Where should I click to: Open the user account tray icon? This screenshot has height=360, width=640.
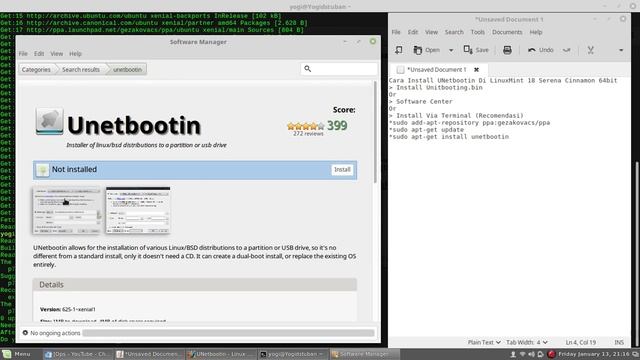[x=513, y=354]
